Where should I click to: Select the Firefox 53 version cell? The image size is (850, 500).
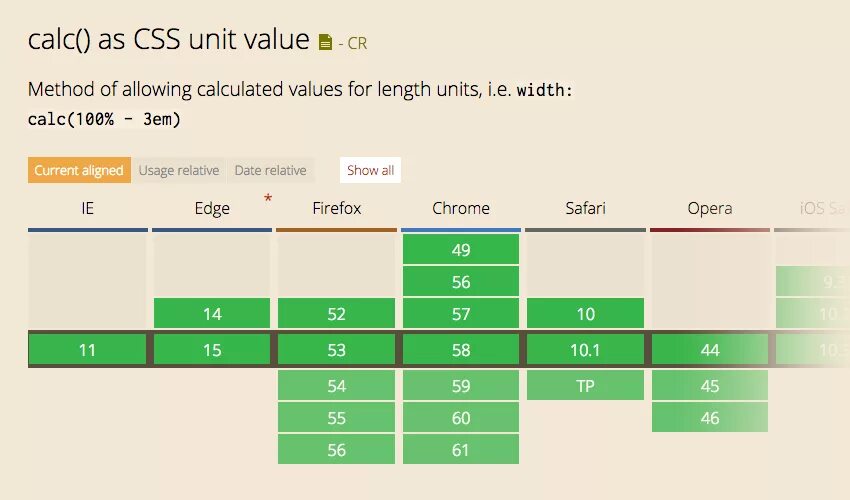point(337,350)
